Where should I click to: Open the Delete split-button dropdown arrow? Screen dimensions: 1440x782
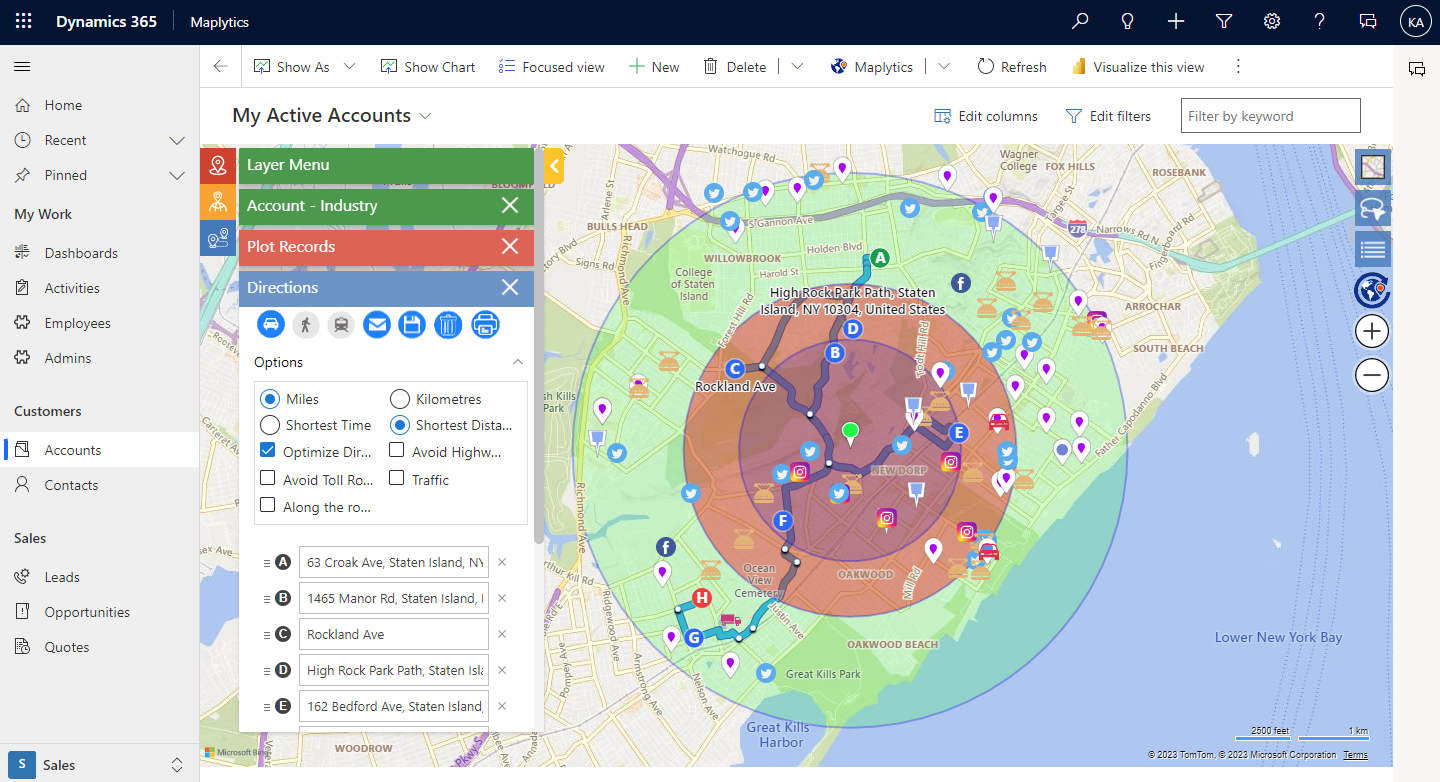coord(797,67)
